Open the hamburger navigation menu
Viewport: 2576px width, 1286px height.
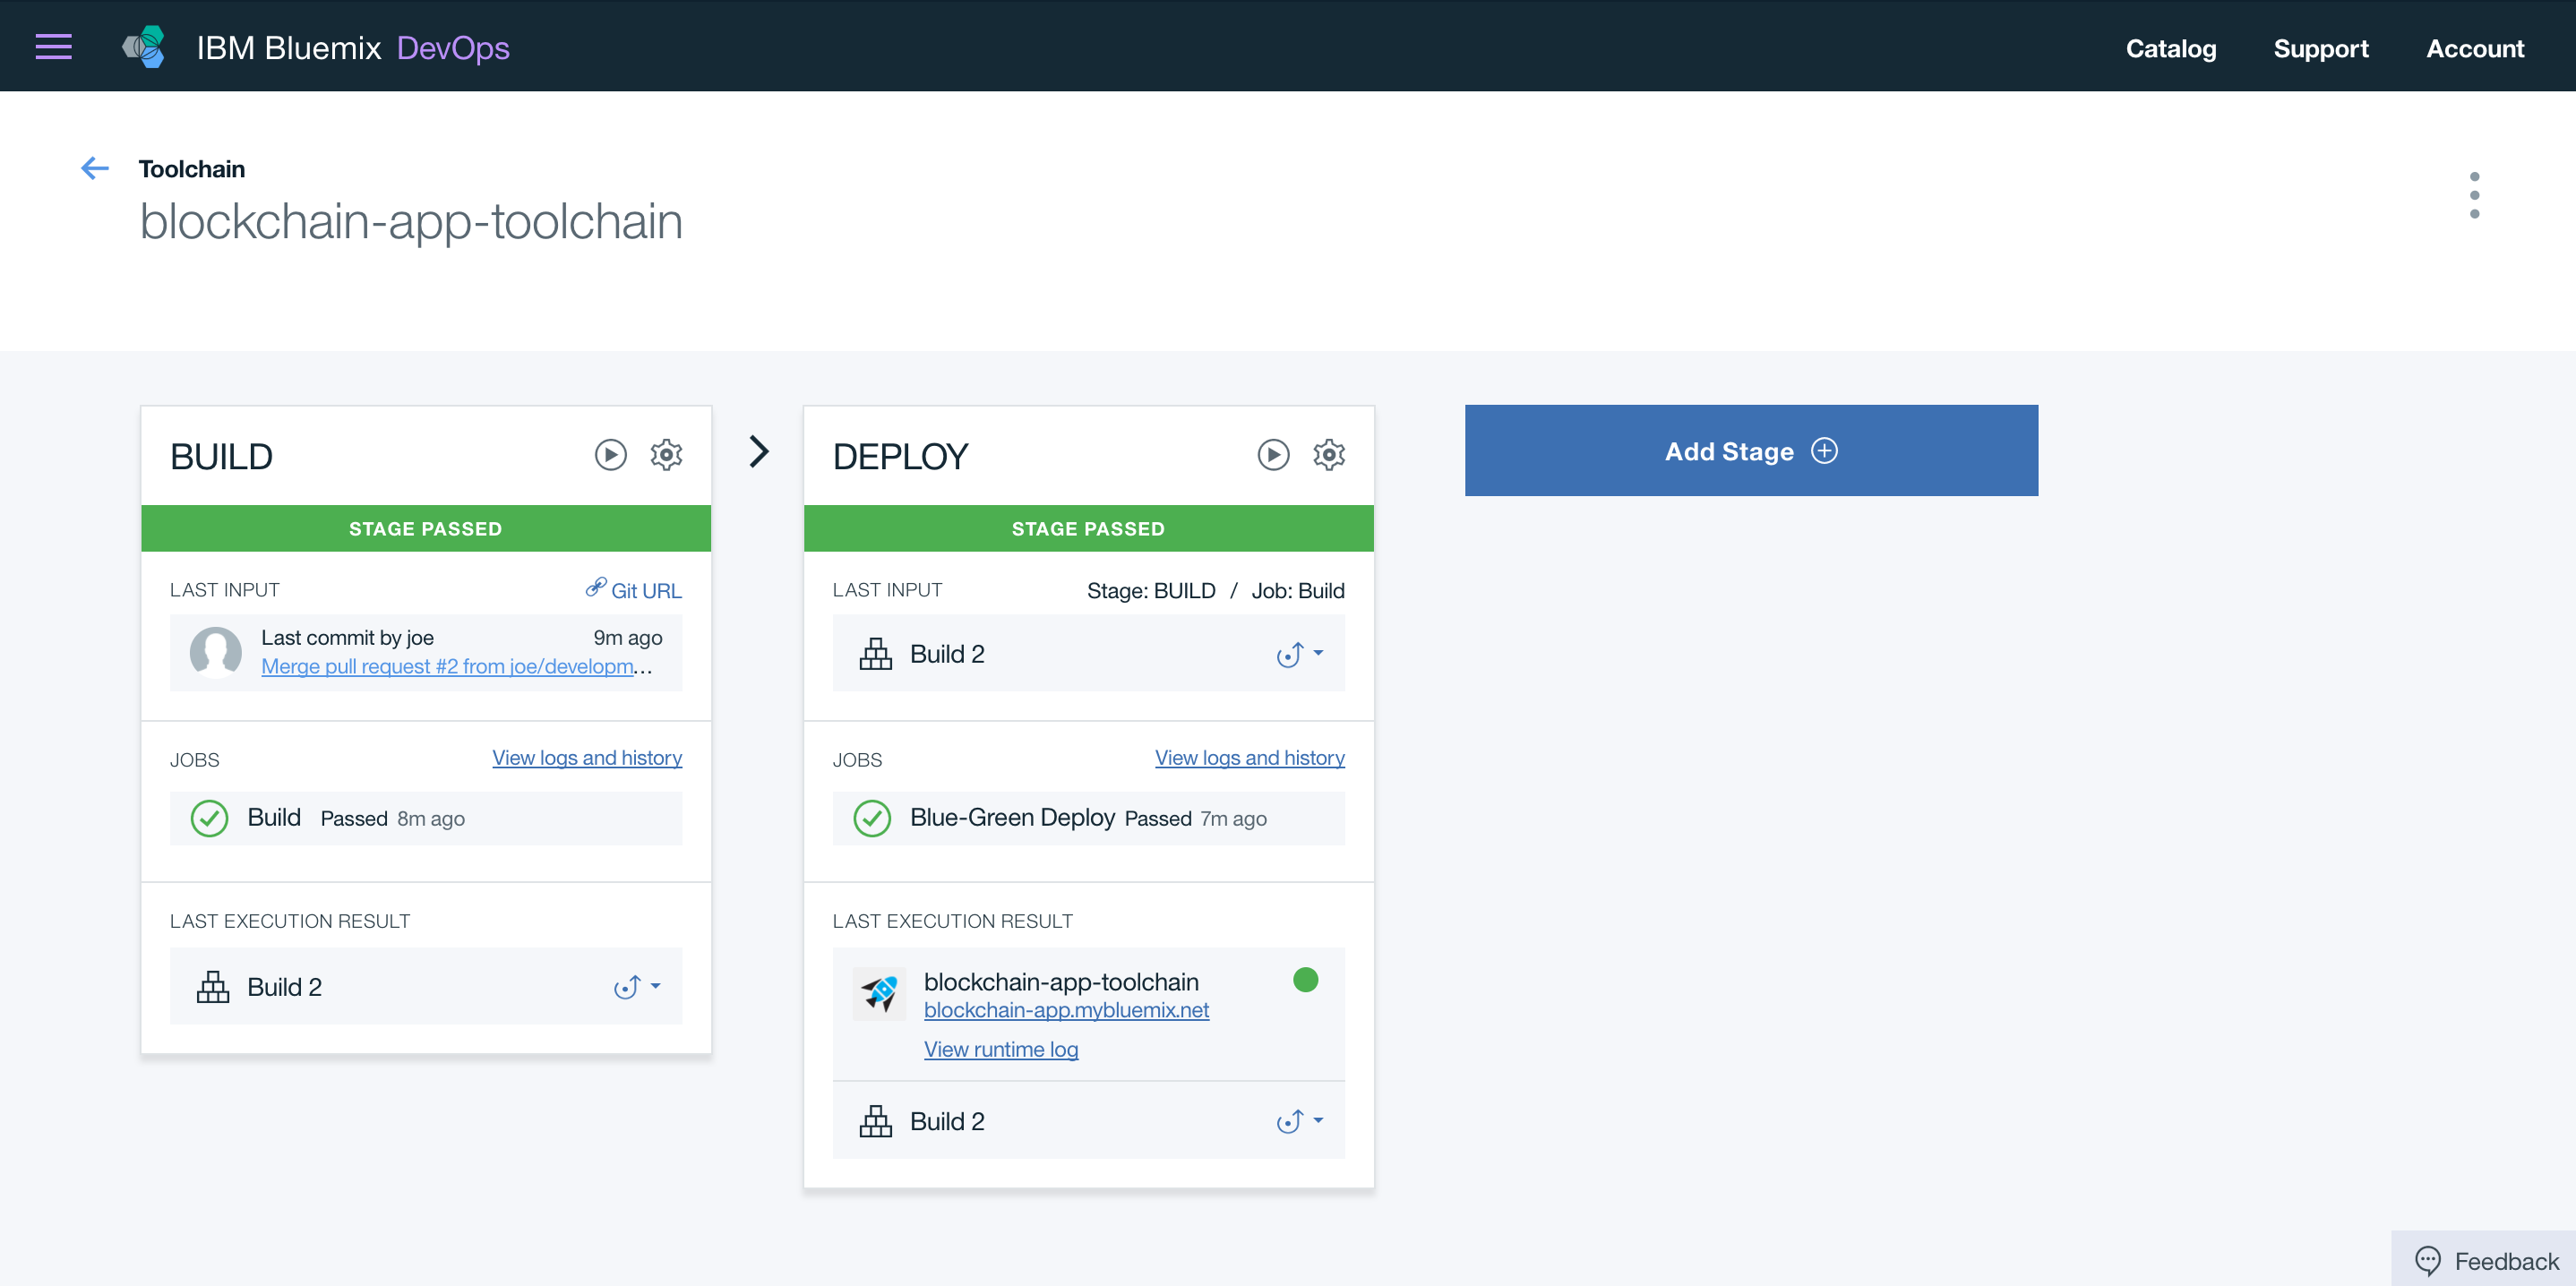53,47
